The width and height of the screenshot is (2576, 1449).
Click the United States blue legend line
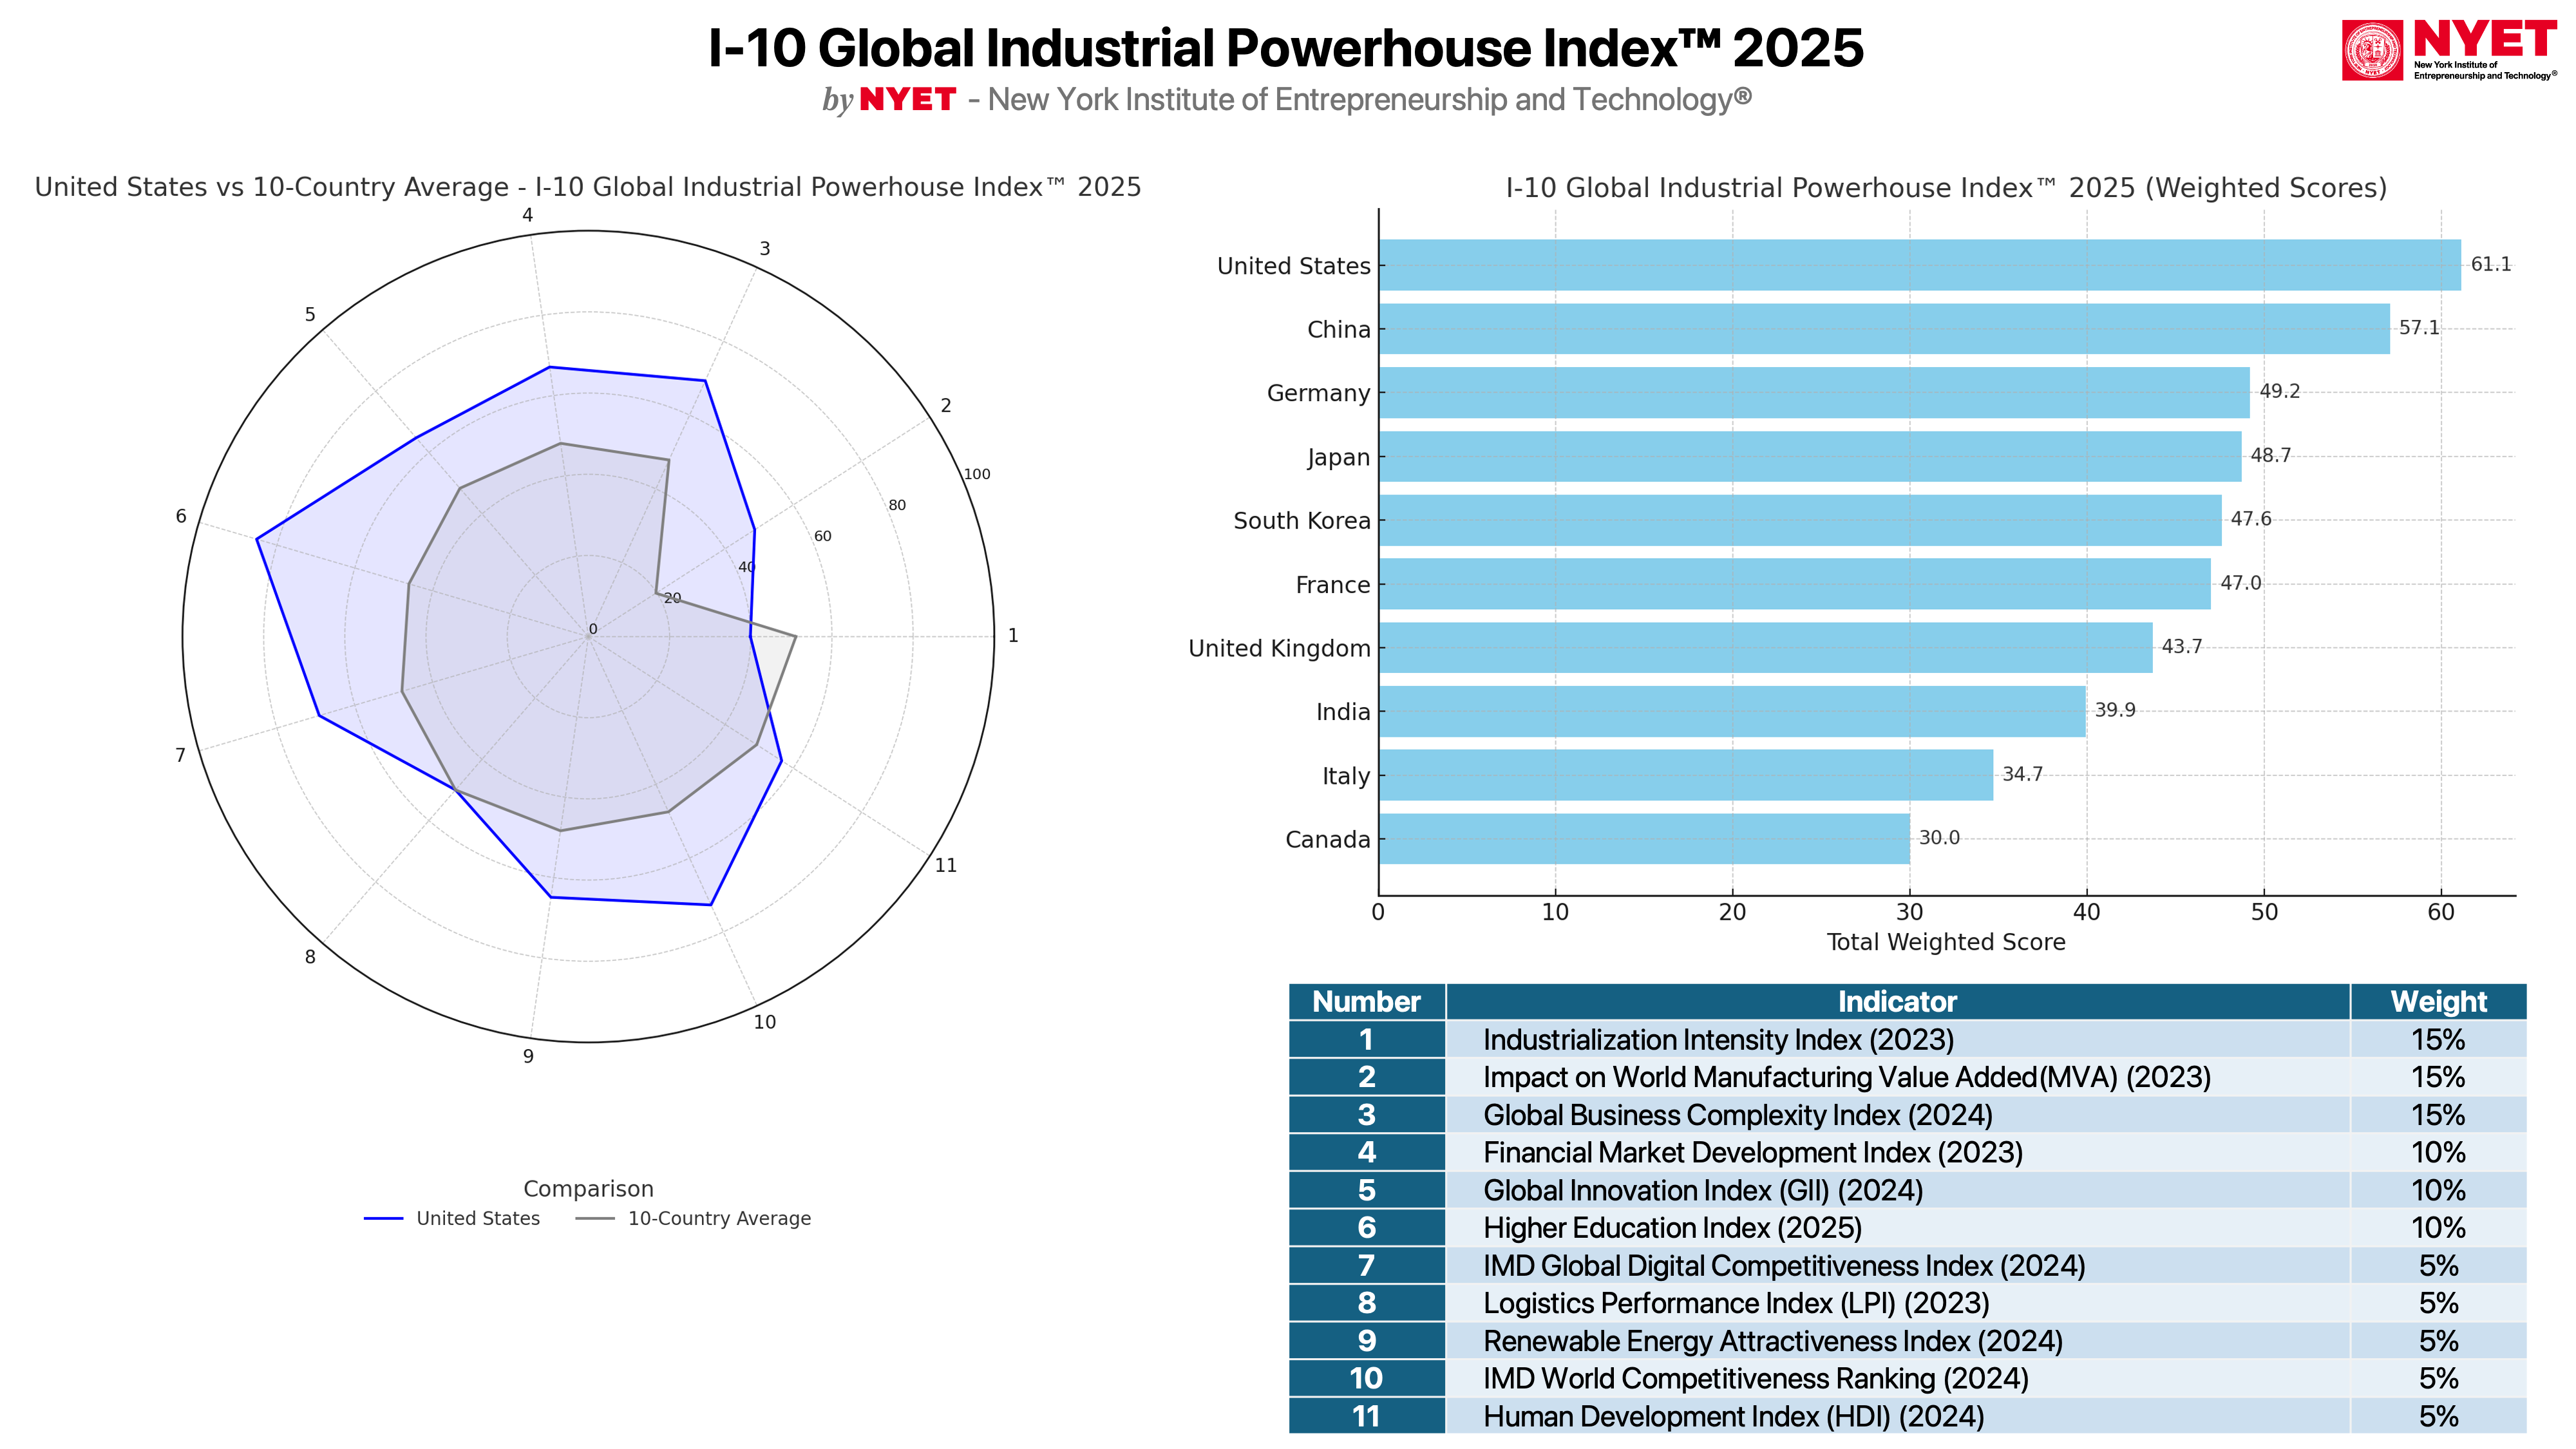[383, 1218]
